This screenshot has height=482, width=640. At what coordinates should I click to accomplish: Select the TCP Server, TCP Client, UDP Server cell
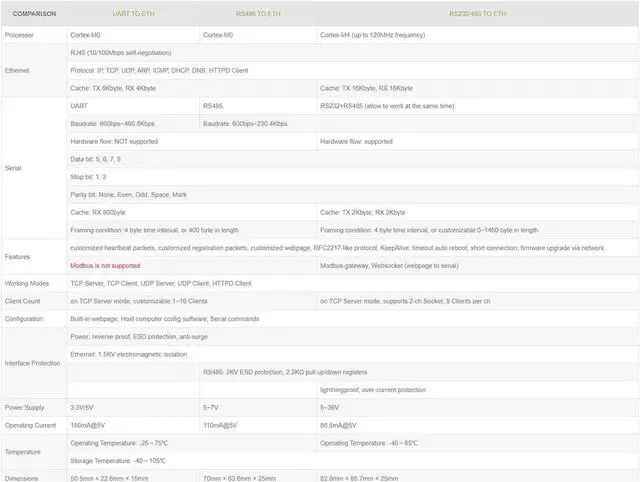pos(352,284)
